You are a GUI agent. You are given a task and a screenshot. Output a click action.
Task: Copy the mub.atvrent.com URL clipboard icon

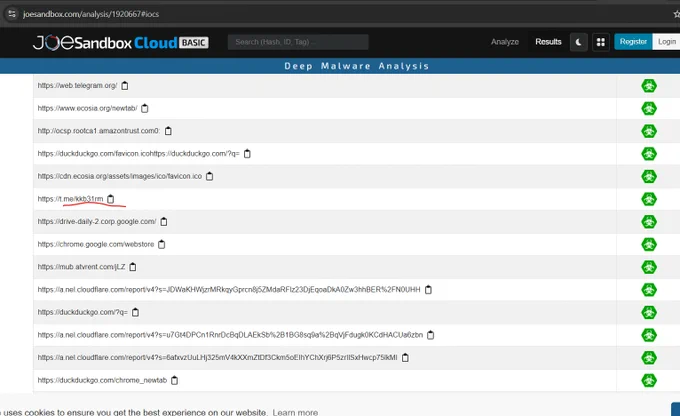point(133,267)
